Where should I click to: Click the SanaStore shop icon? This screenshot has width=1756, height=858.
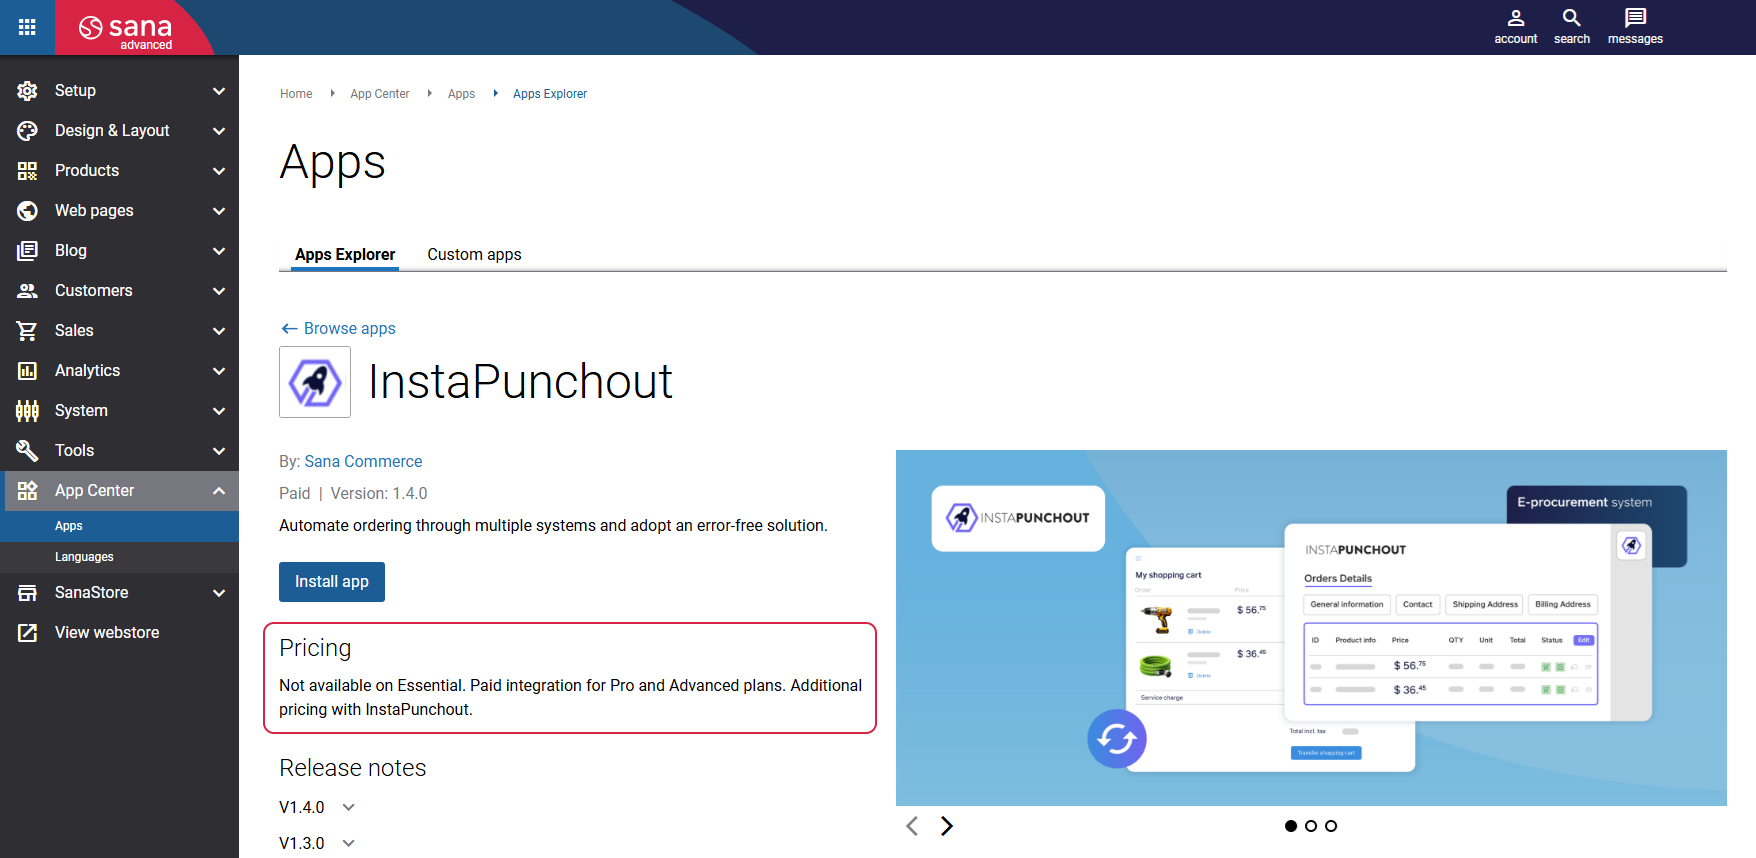(x=27, y=593)
